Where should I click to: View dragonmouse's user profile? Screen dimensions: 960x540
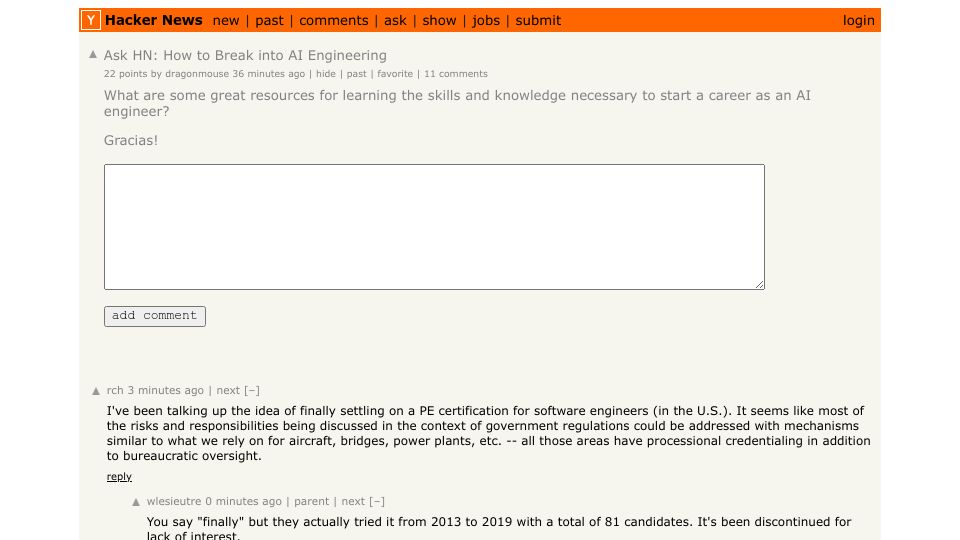197,74
